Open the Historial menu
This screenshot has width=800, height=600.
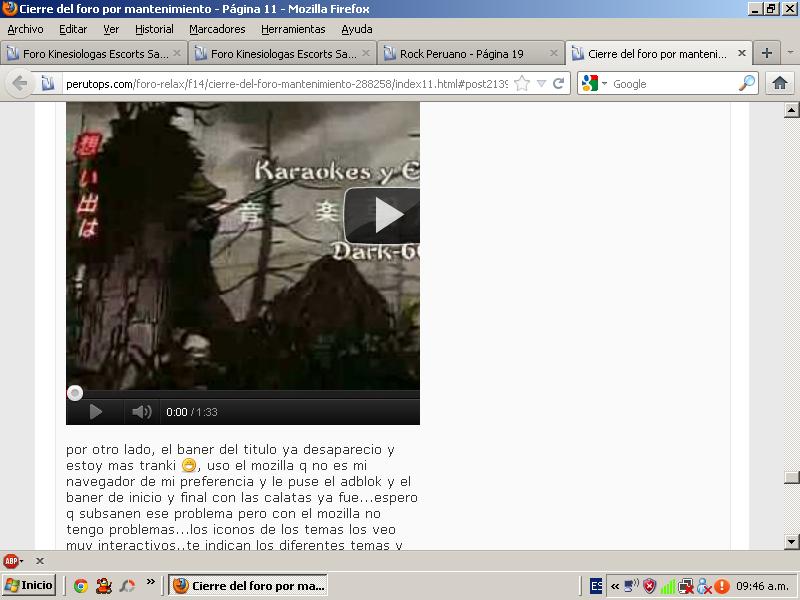154,29
